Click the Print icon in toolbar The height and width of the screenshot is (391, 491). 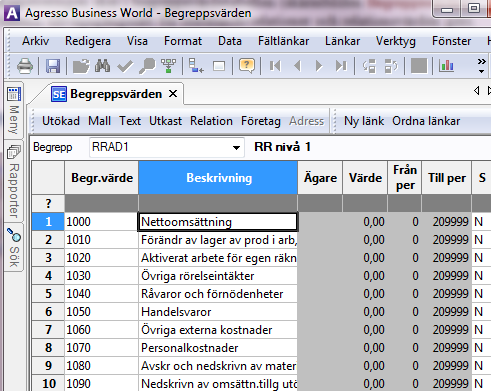point(25,66)
